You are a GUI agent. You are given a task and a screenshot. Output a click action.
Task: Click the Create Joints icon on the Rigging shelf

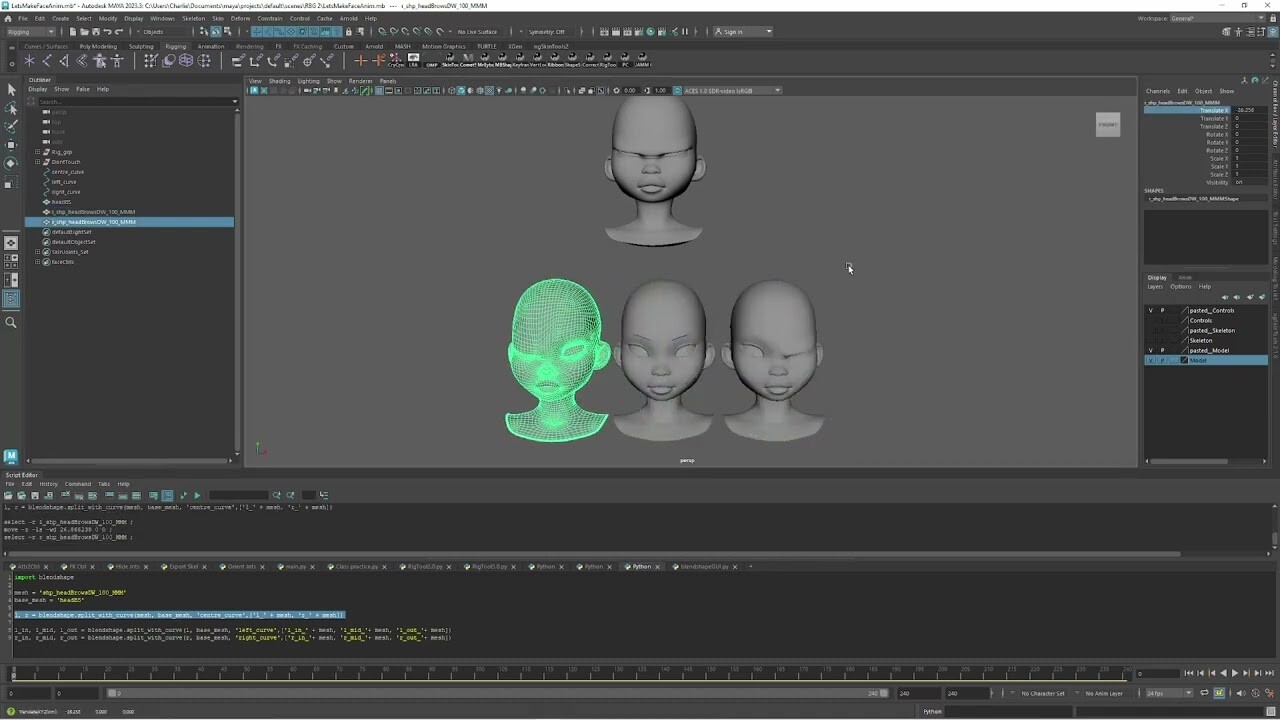click(29, 61)
